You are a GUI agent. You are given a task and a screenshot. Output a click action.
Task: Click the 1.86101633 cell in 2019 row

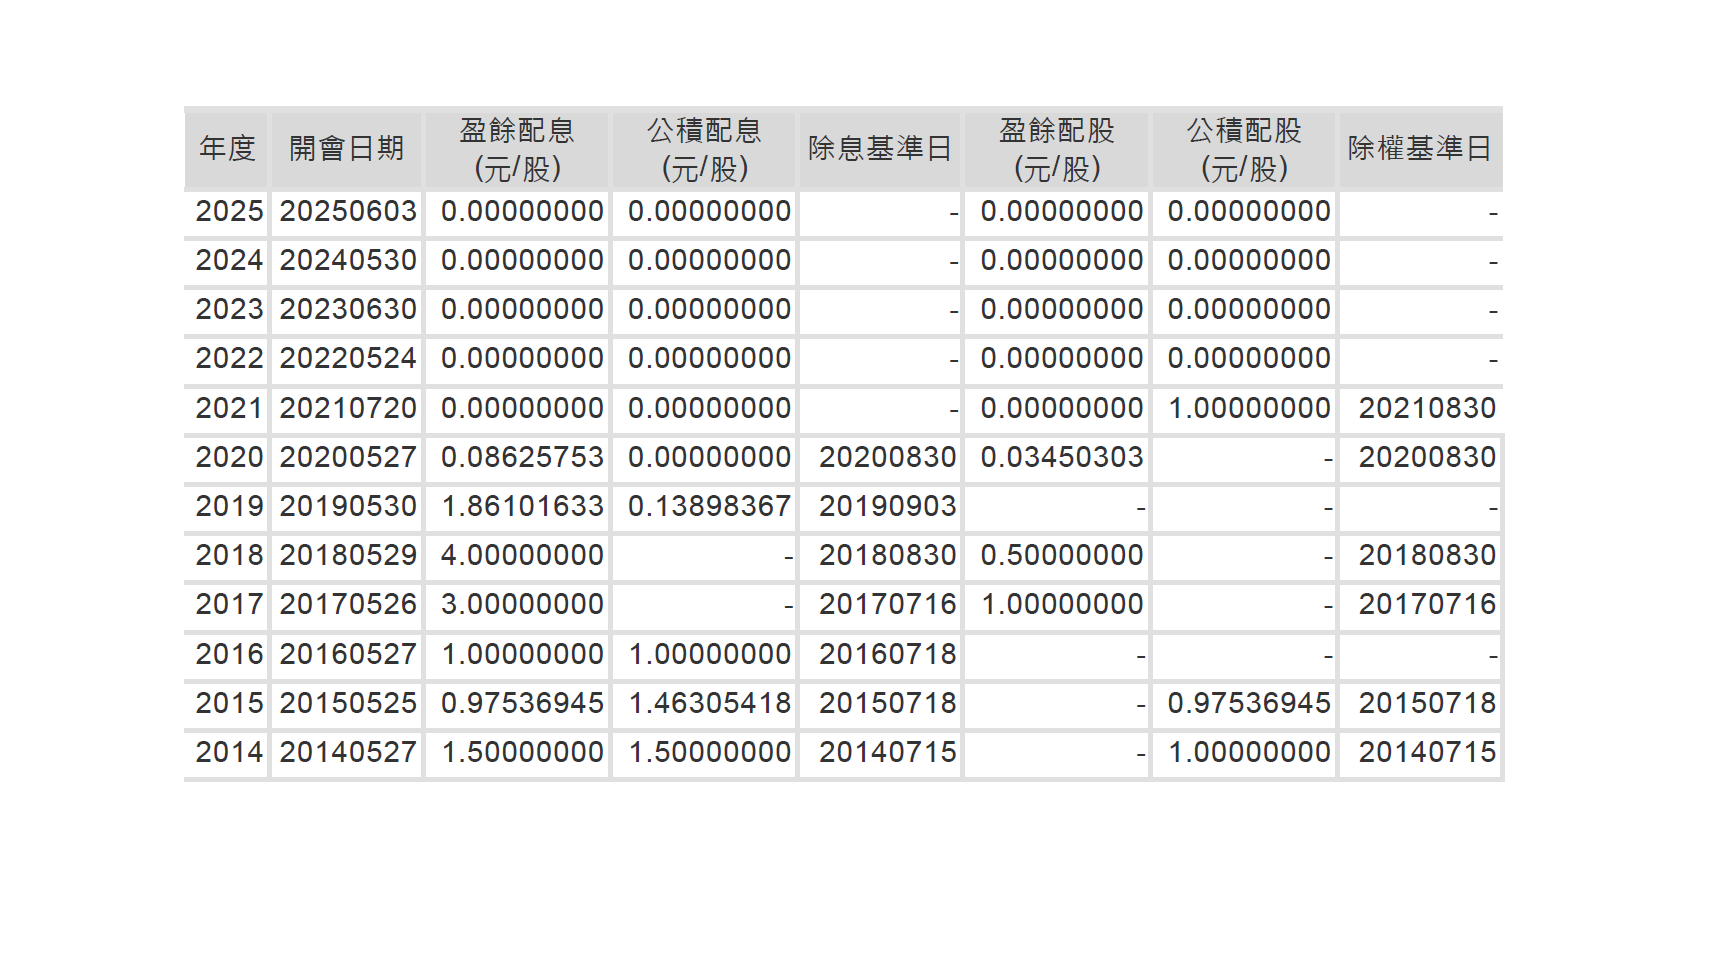tap(522, 506)
